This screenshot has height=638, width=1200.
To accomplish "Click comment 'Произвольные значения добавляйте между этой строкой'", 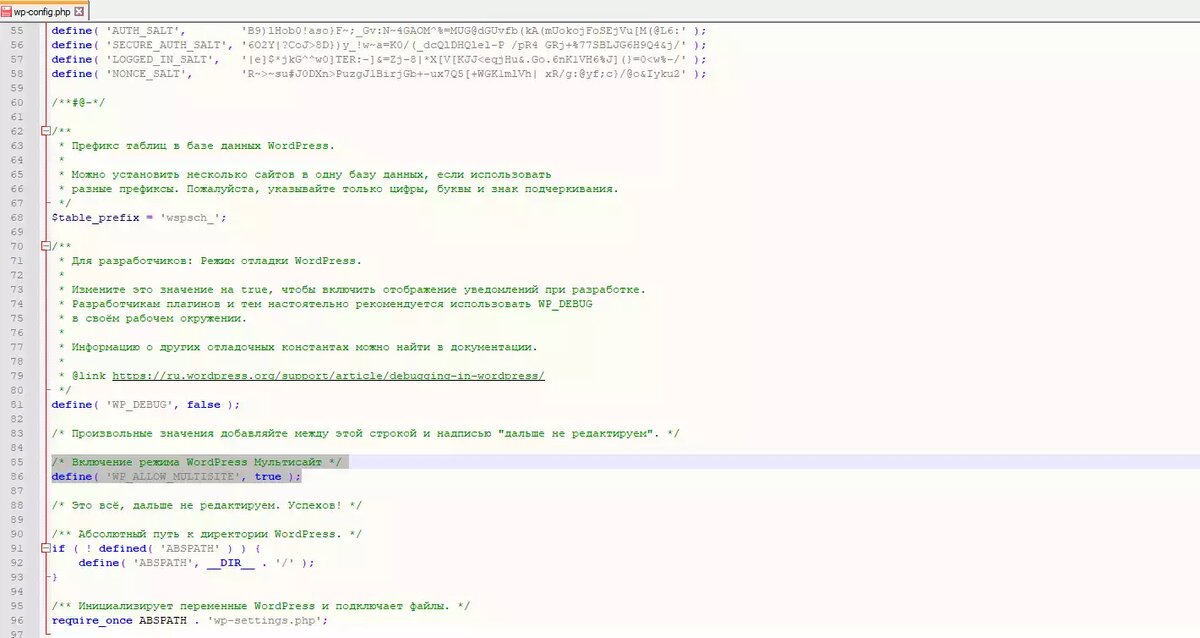I will coord(366,433).
